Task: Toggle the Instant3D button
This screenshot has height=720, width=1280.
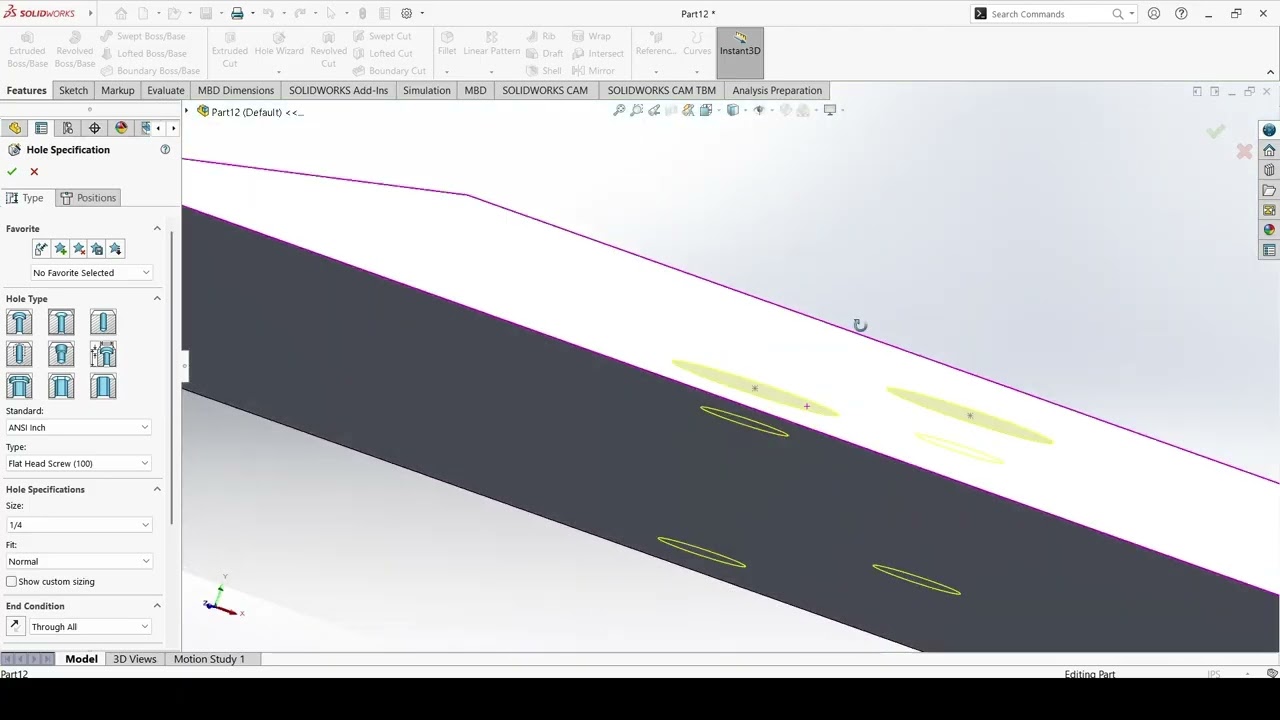Action: (740, 53)
